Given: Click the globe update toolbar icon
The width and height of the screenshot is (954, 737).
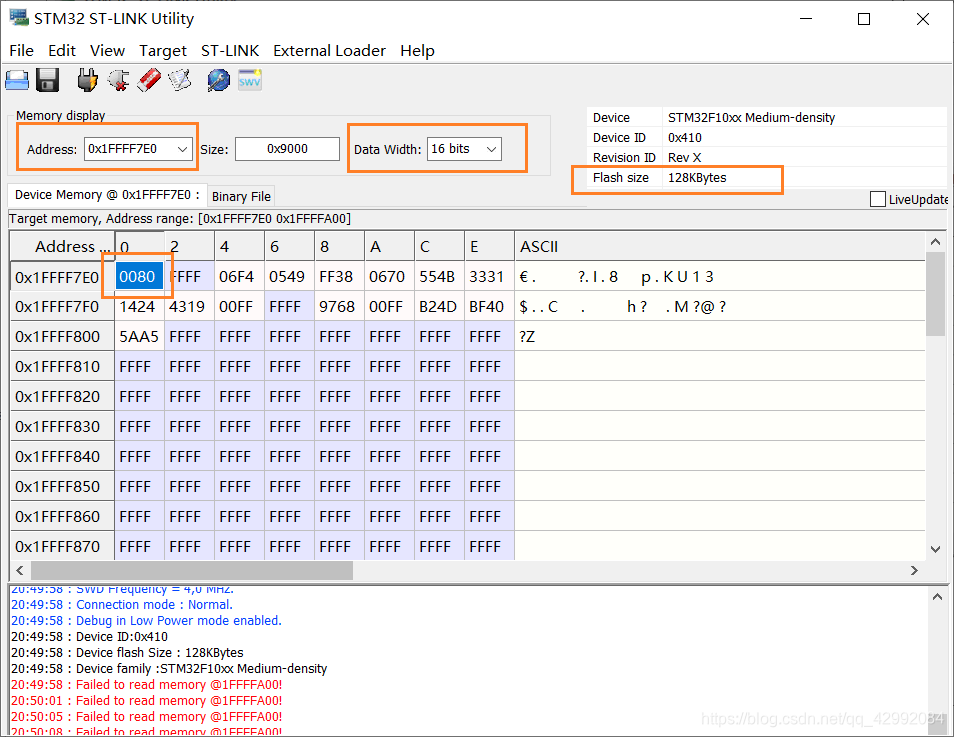Looking at the screenshot, I should coord(218,80).
